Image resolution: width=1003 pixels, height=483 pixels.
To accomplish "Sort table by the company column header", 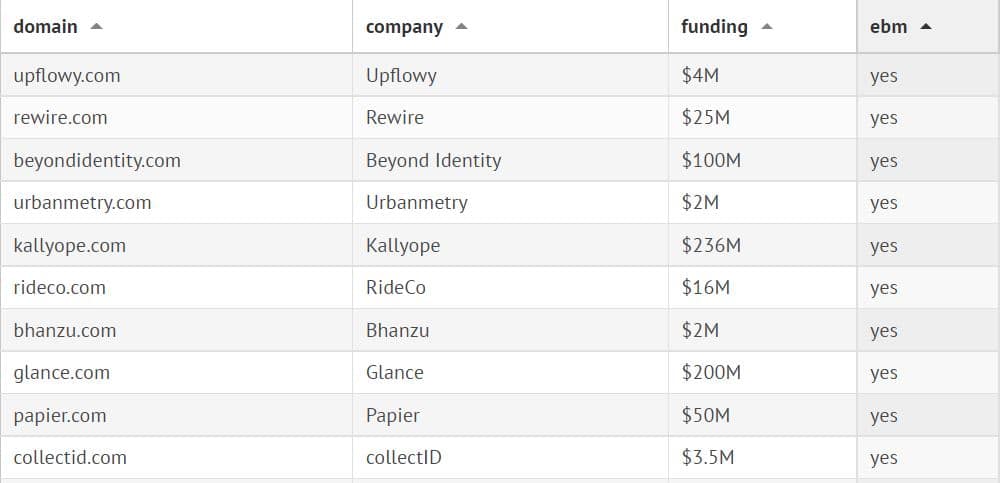I will pyautogui.click(x=404, y=27).
